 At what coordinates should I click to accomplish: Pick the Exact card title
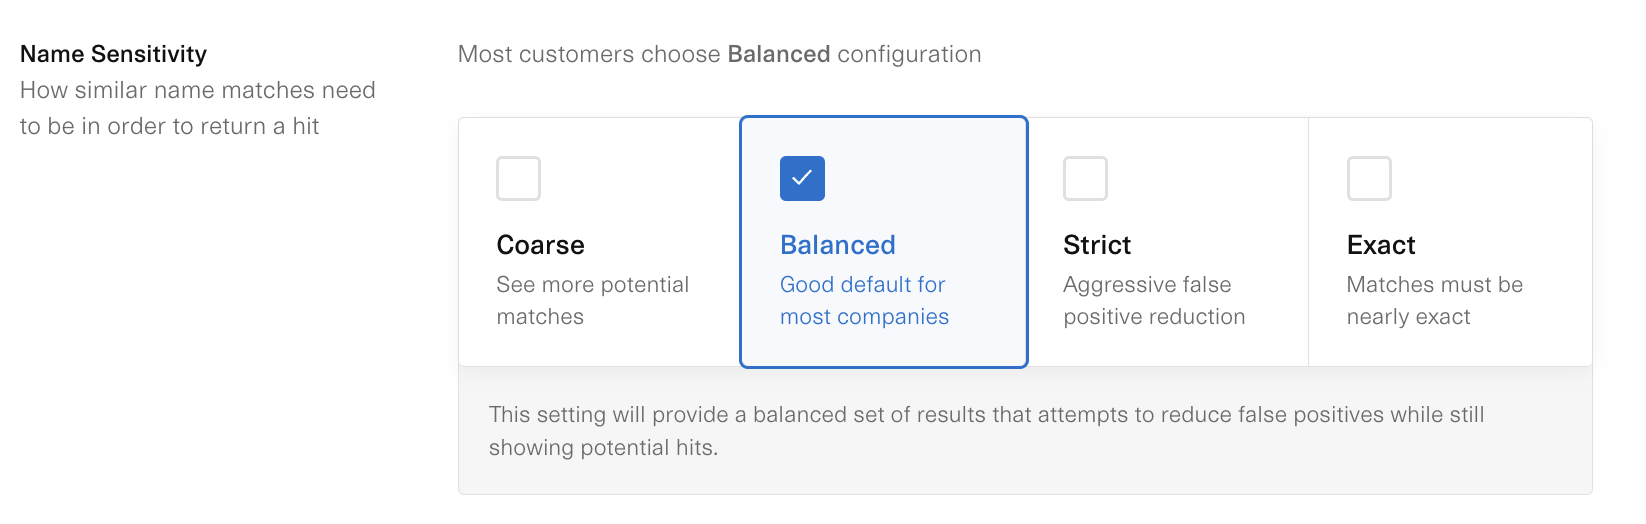(1381, 245)
